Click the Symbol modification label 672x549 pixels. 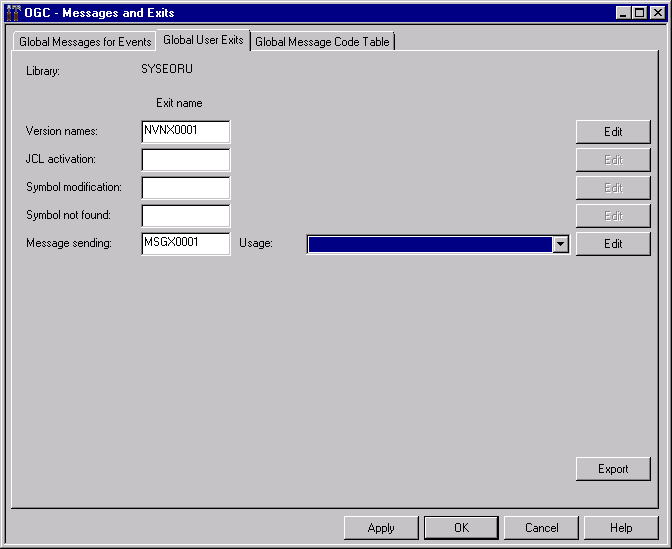click(74, 187)
